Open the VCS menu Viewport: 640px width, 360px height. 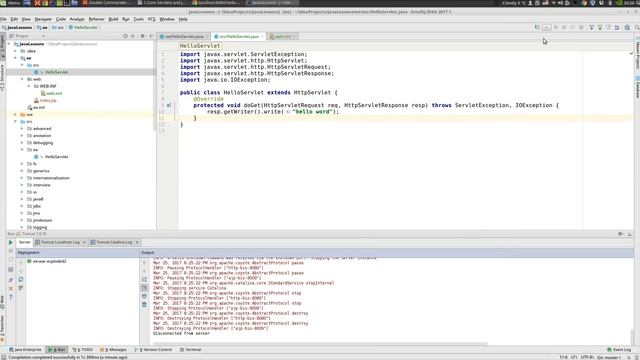[x=151, y=19]
